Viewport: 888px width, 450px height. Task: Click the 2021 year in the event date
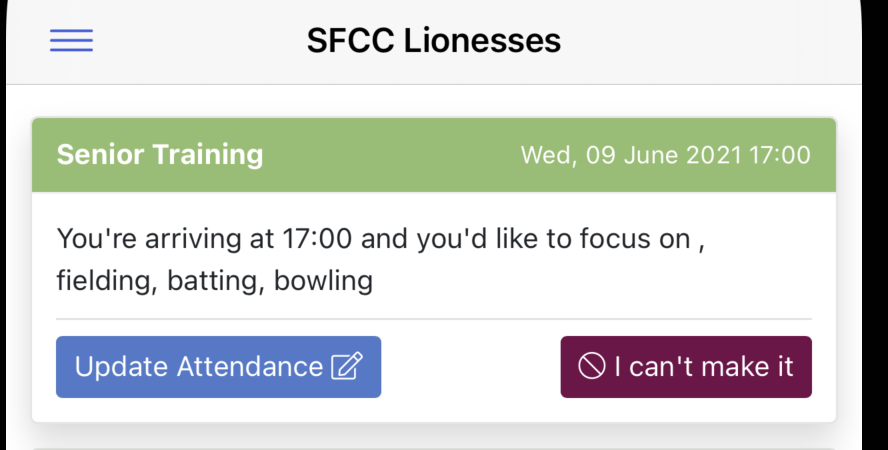(714, 155)
